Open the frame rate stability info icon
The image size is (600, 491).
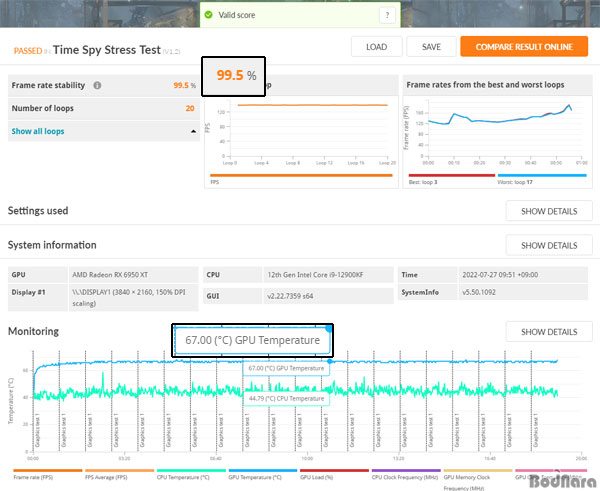pos(97,85)
